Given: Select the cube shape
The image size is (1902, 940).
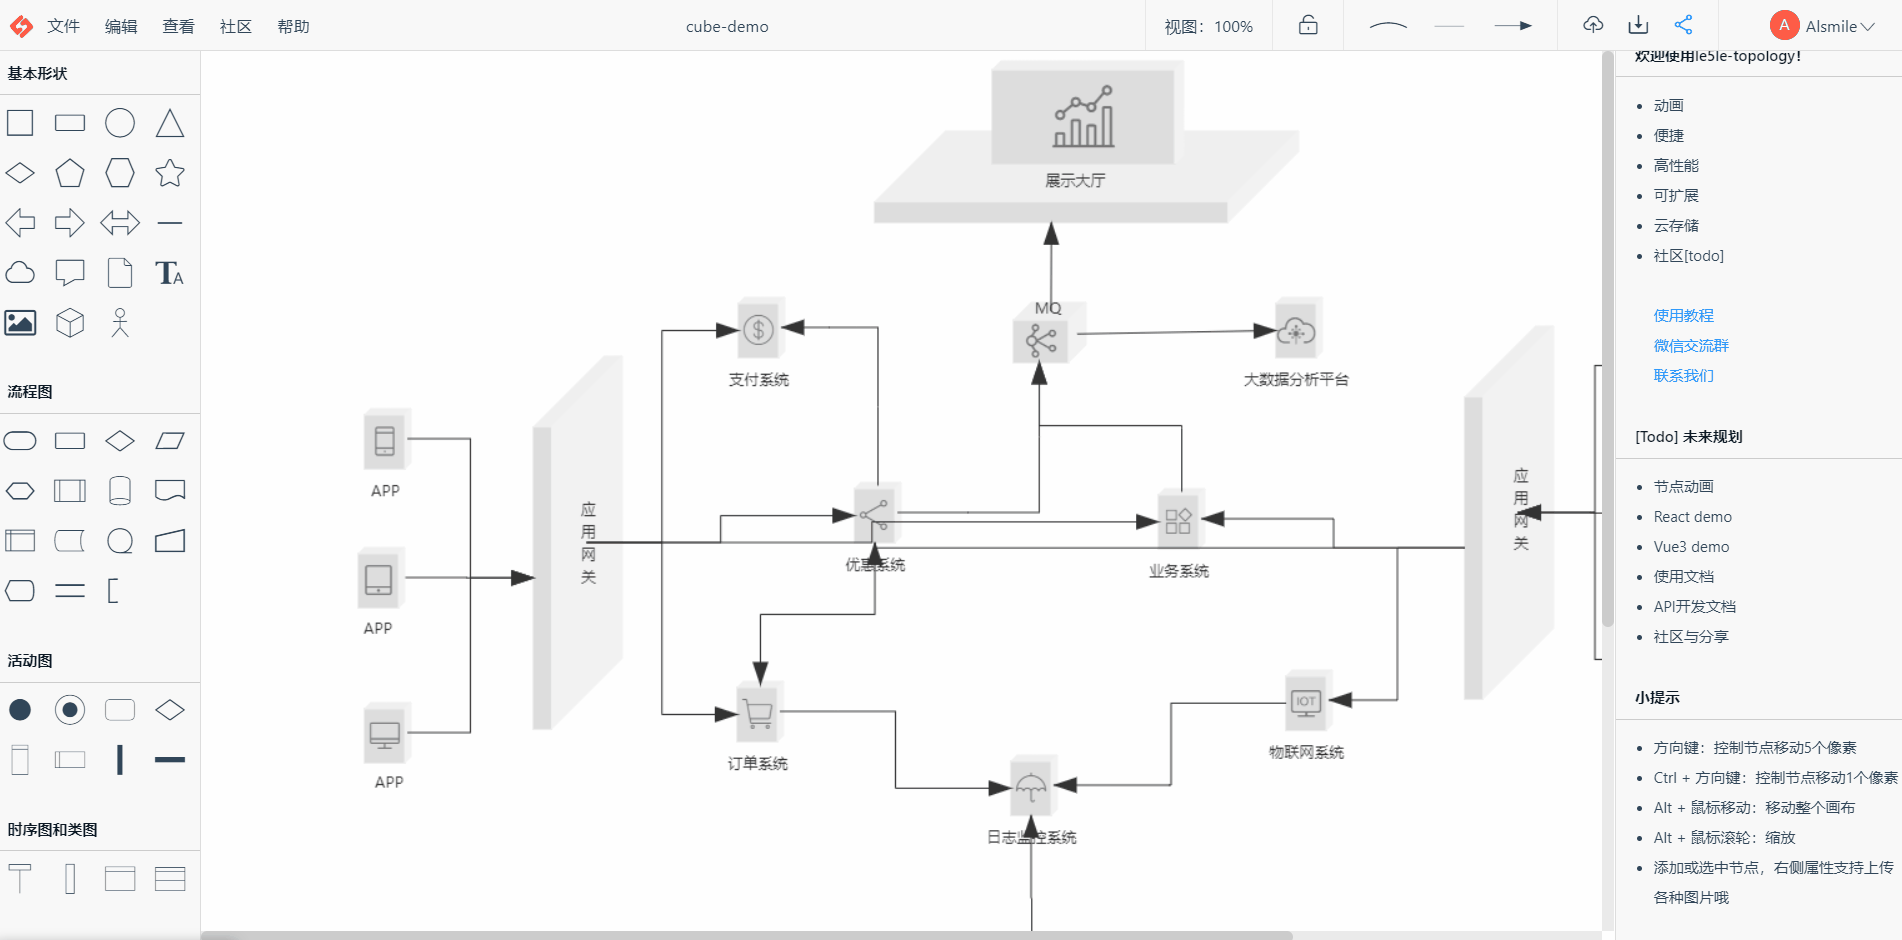Looking at the screenshot, I should tap(70, 323).
